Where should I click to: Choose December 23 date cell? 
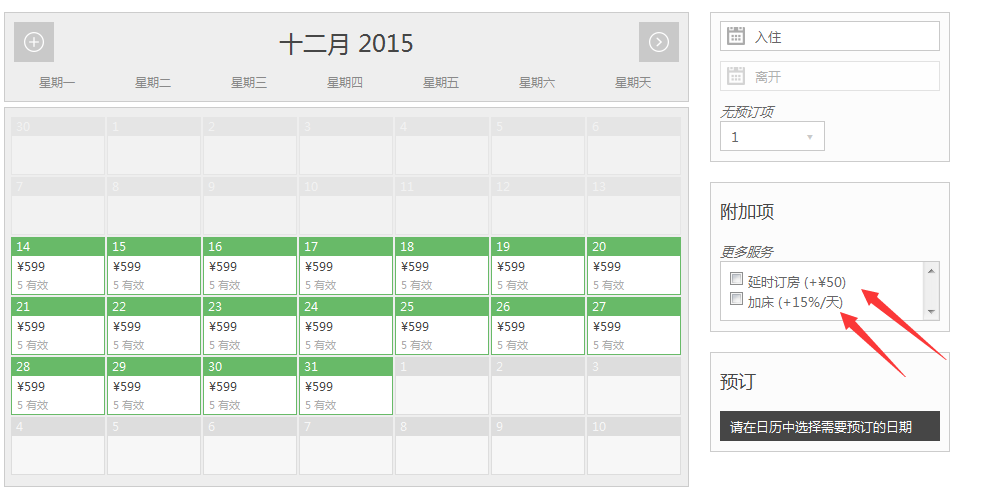coord(250,326)
